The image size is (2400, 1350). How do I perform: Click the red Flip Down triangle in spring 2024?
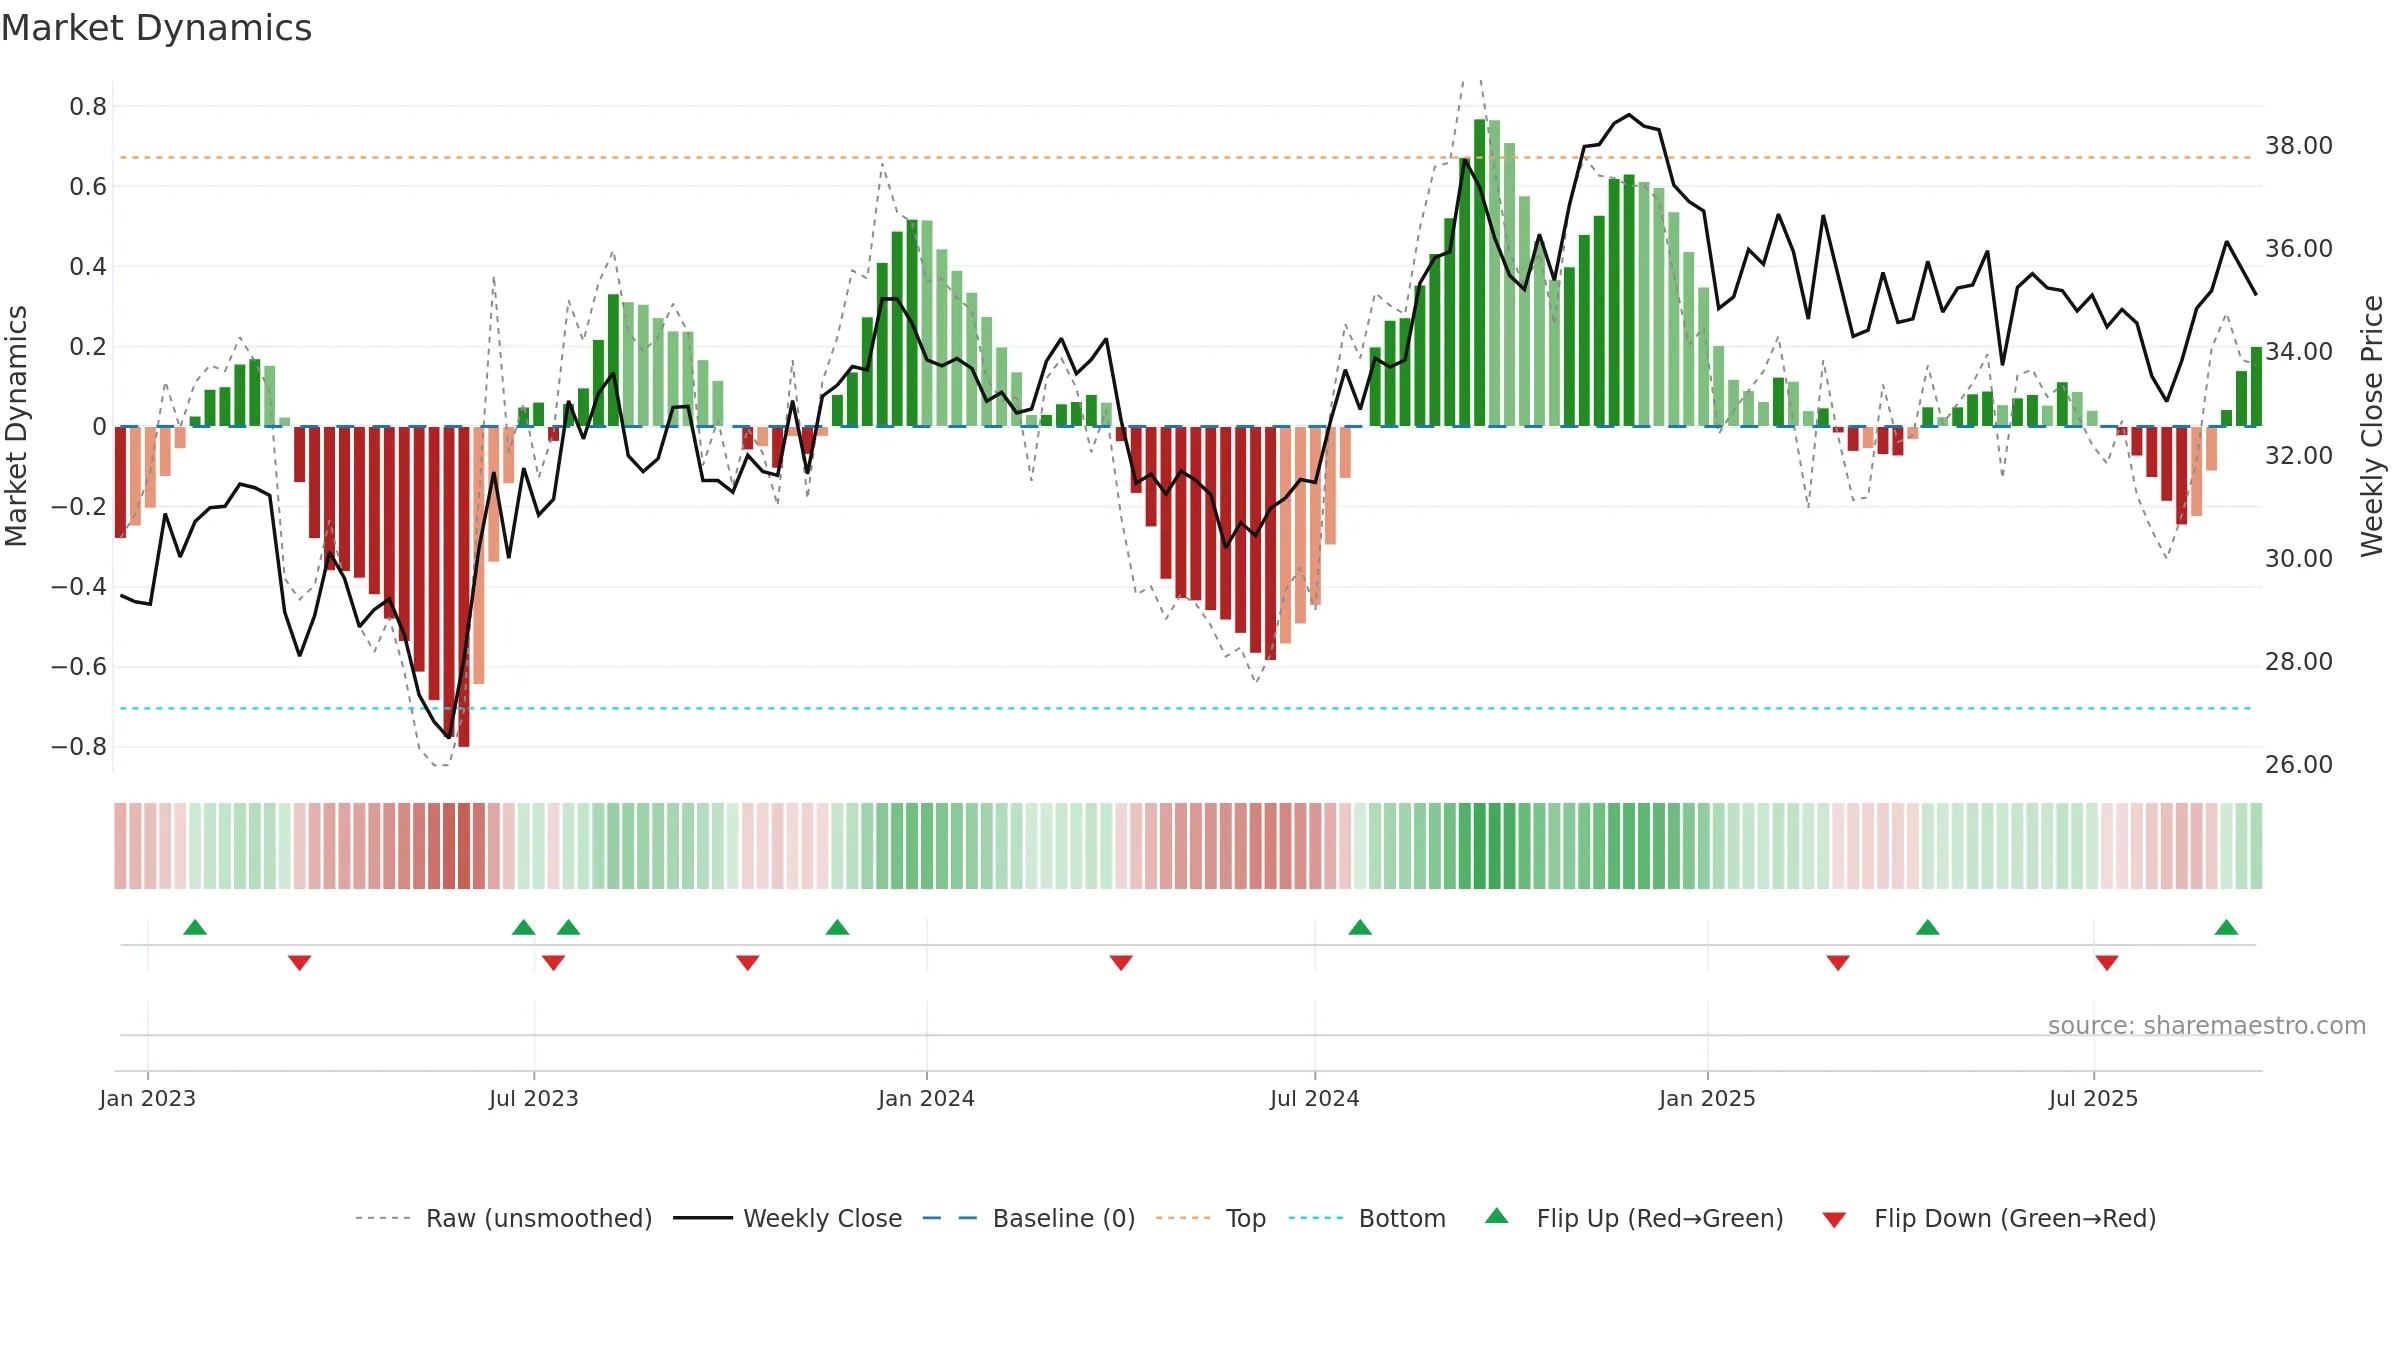(x=1121, y=962)
